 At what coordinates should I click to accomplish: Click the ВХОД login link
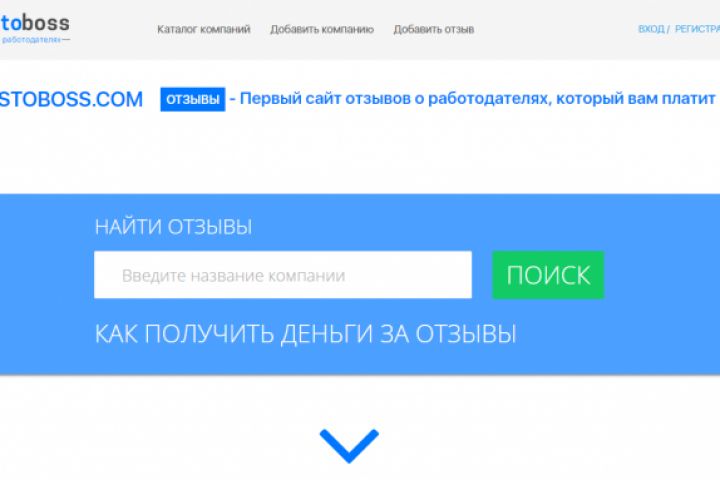pyautogui.click(x=651, y=29)
